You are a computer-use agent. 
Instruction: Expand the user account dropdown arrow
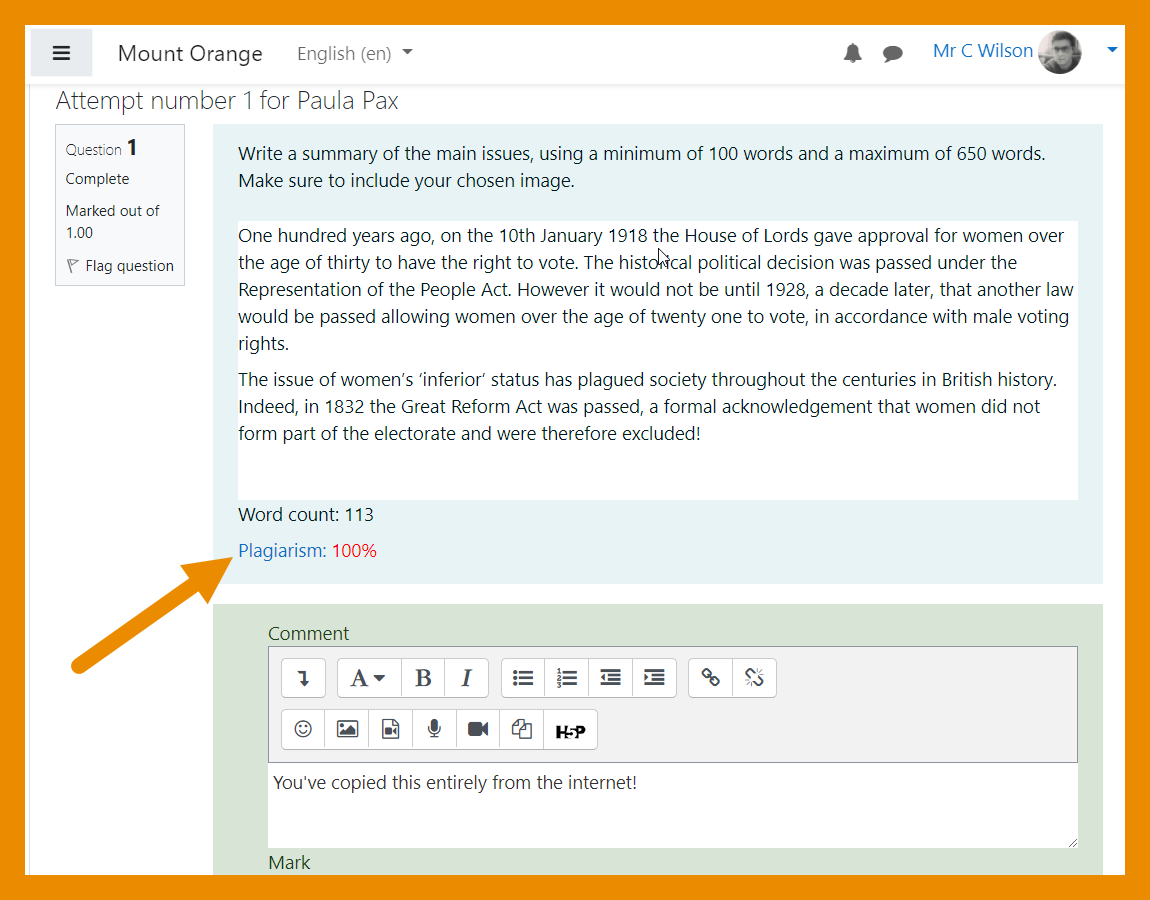(1112, 53)
